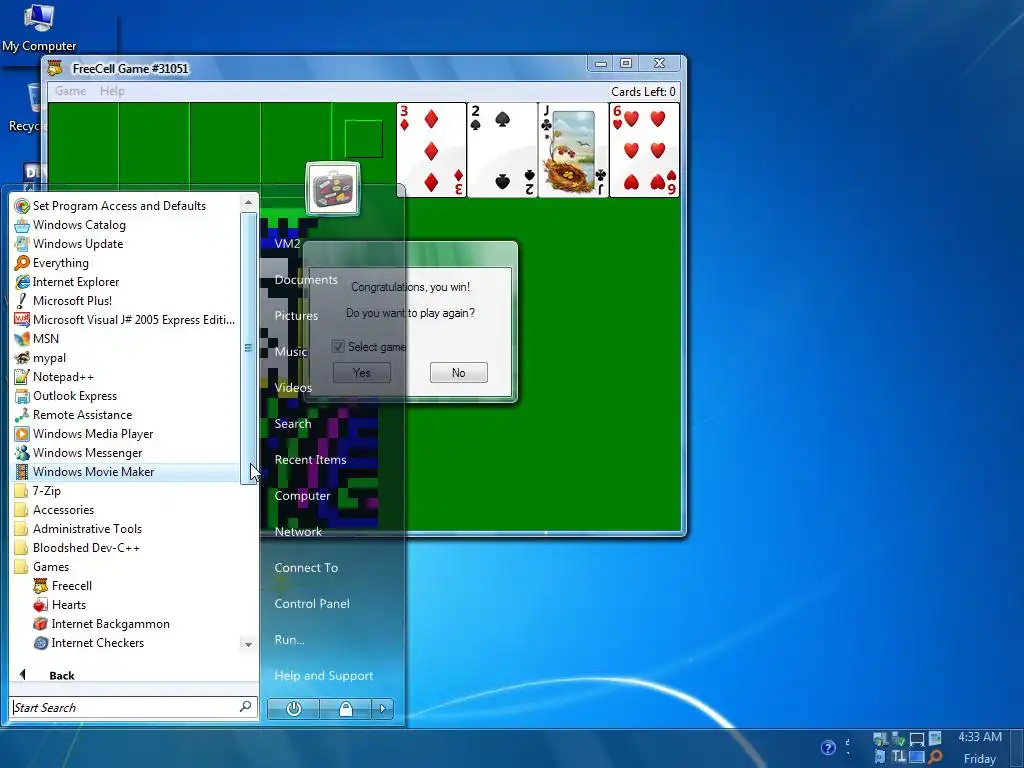Click the programs list scroll-up arrow
1024x768 pixels.
[248, 202]
